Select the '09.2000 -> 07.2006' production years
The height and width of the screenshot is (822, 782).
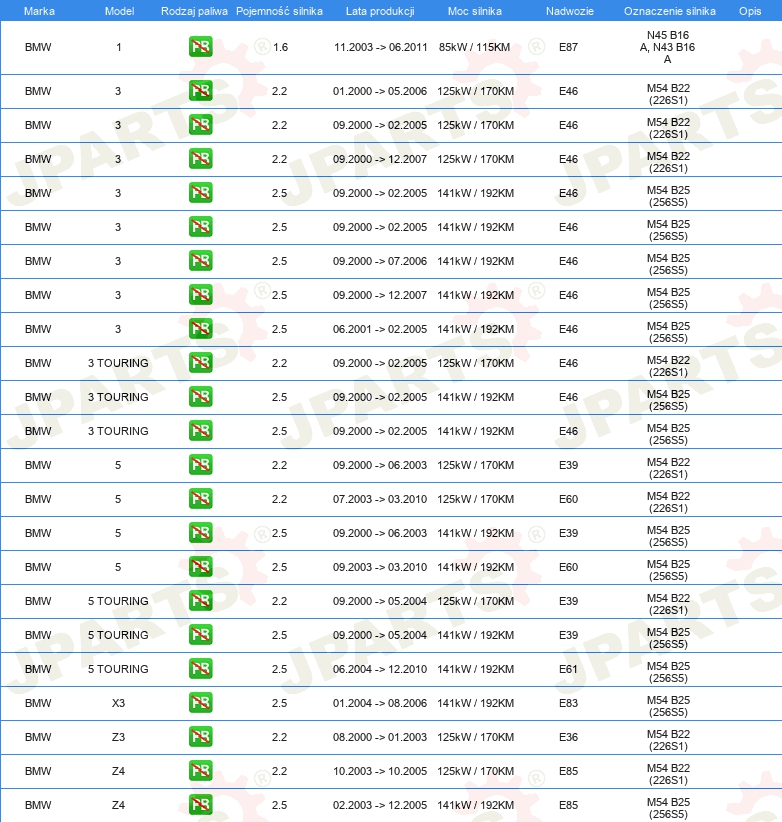click(x=380, y=261)
